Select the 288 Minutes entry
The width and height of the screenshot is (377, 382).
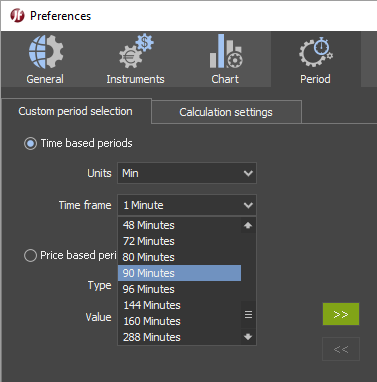179,337
